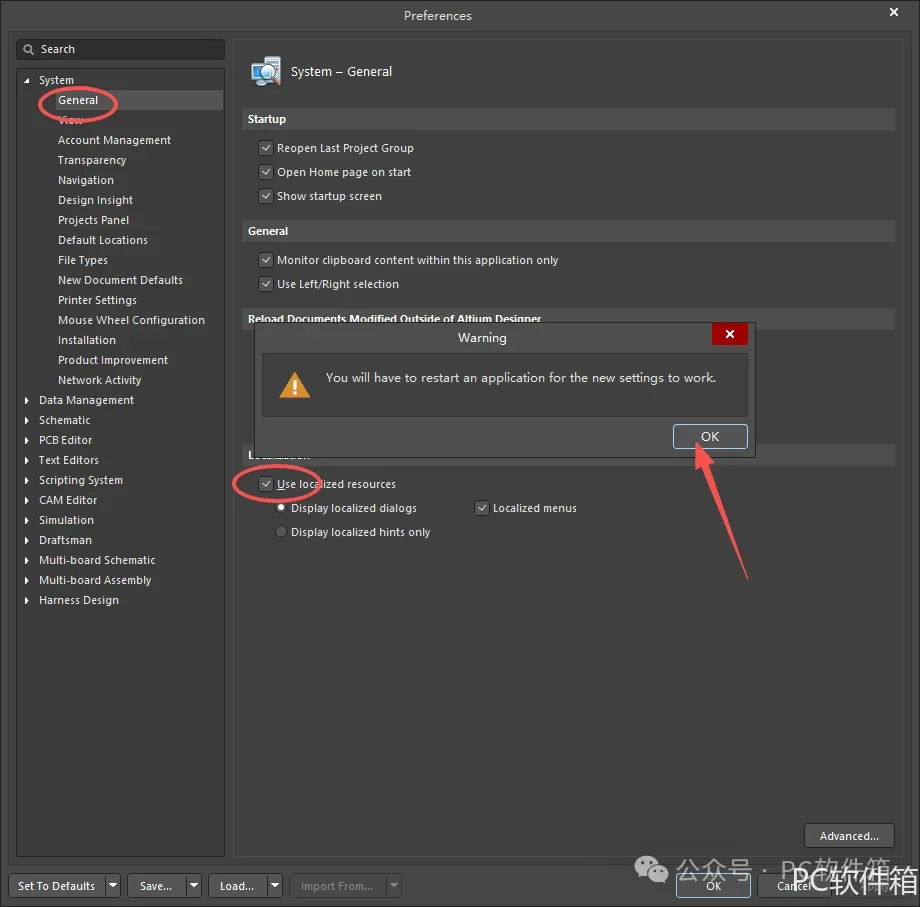
Task: Expand the CAM Editor node
Action: point(26,500)
